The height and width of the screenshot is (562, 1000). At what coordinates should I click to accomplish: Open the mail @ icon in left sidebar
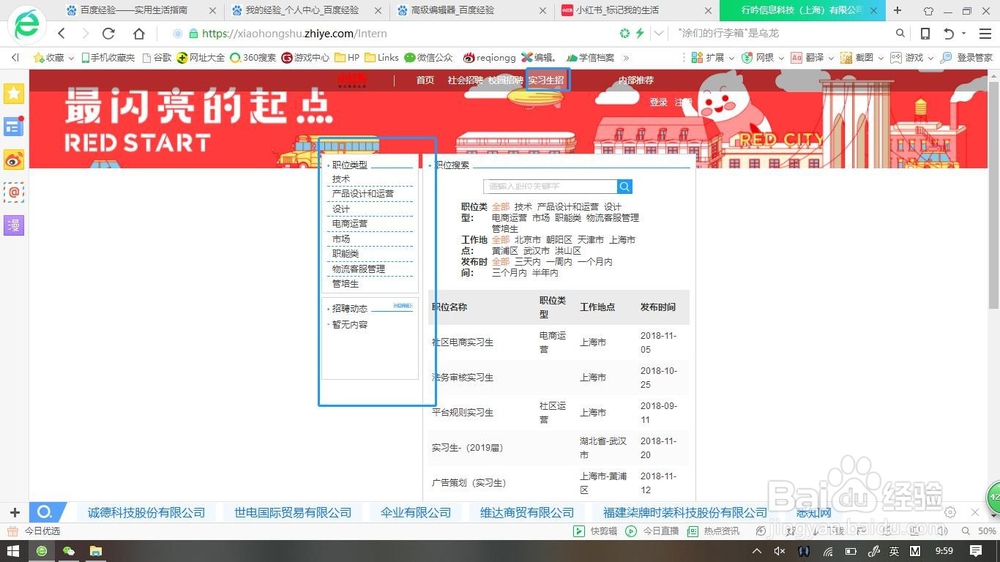[13, 192]
